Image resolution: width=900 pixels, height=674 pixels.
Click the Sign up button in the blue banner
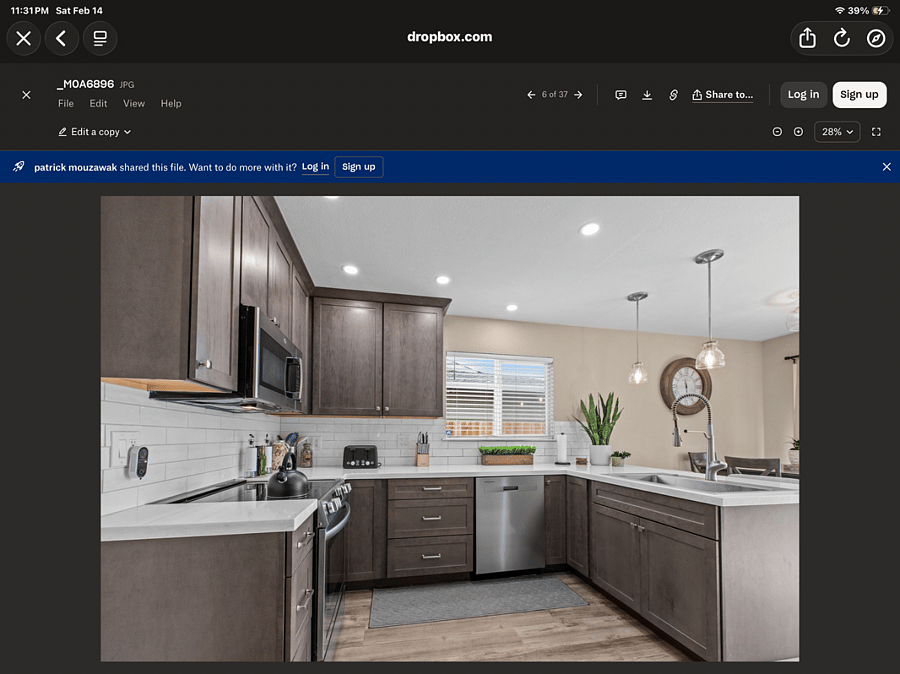359,167
